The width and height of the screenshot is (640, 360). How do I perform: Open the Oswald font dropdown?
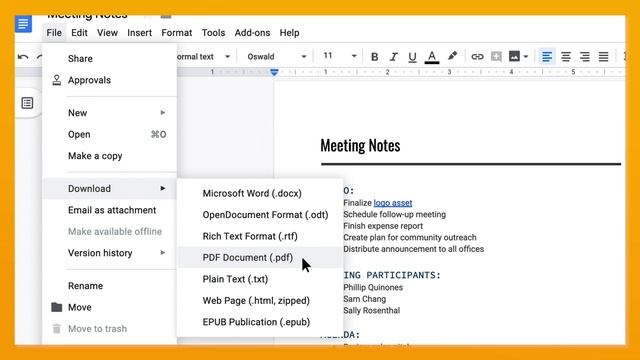tap(276, 57)
